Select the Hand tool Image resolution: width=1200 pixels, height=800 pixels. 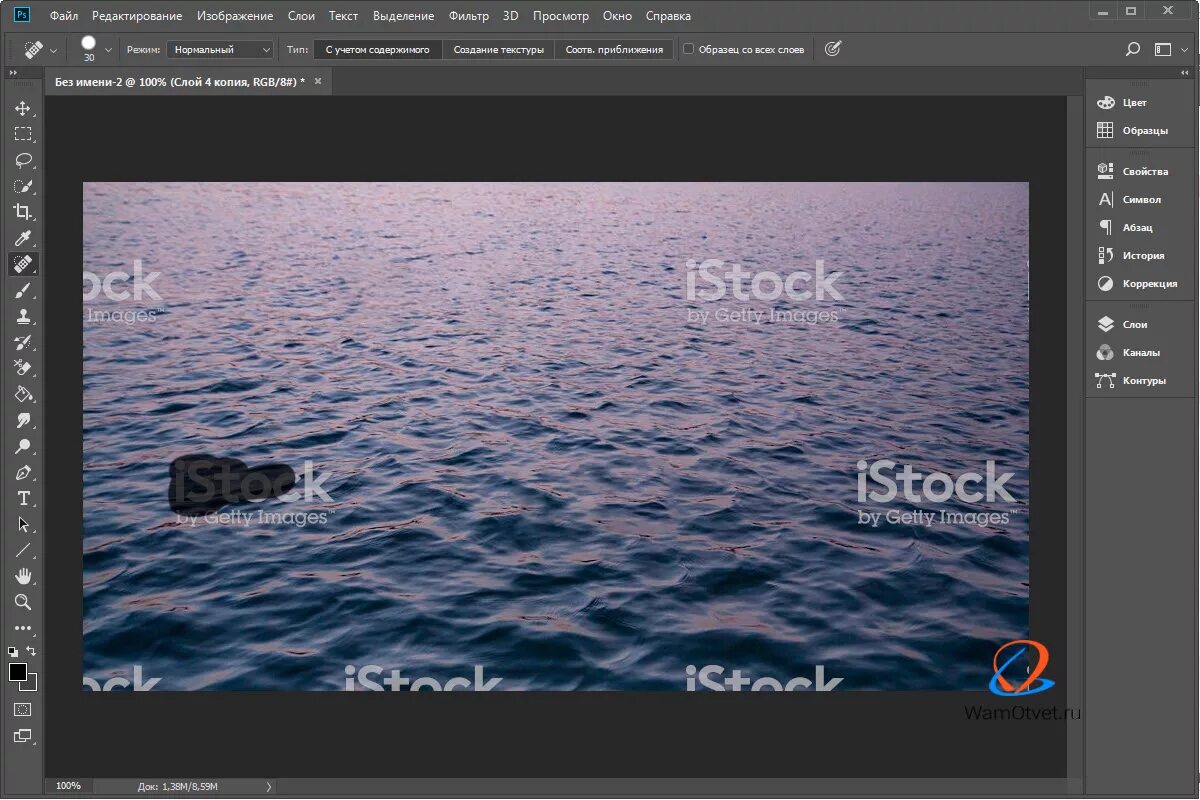point(23,576)
